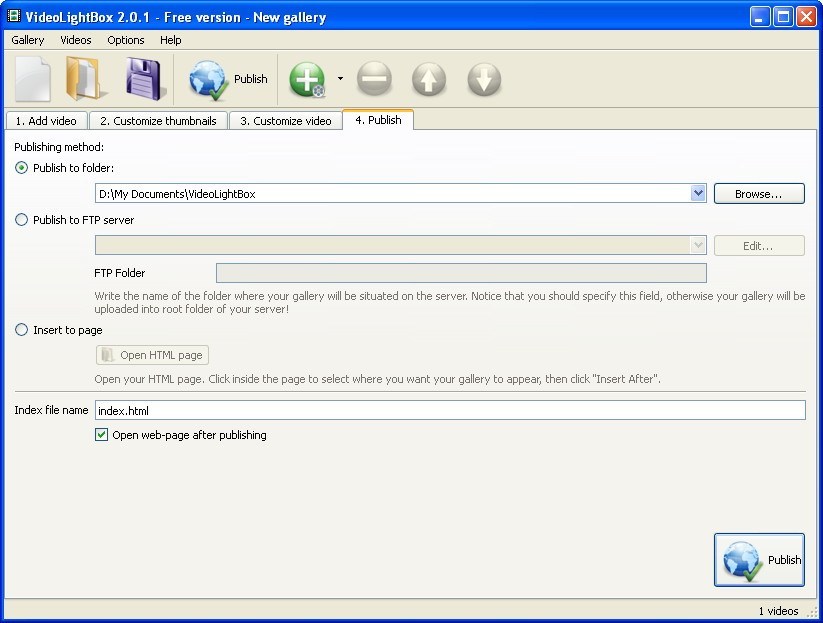This screenshot has height=623, width=823.
Task: Expand the add video dropdown arrow
Action: click(340, 79)
